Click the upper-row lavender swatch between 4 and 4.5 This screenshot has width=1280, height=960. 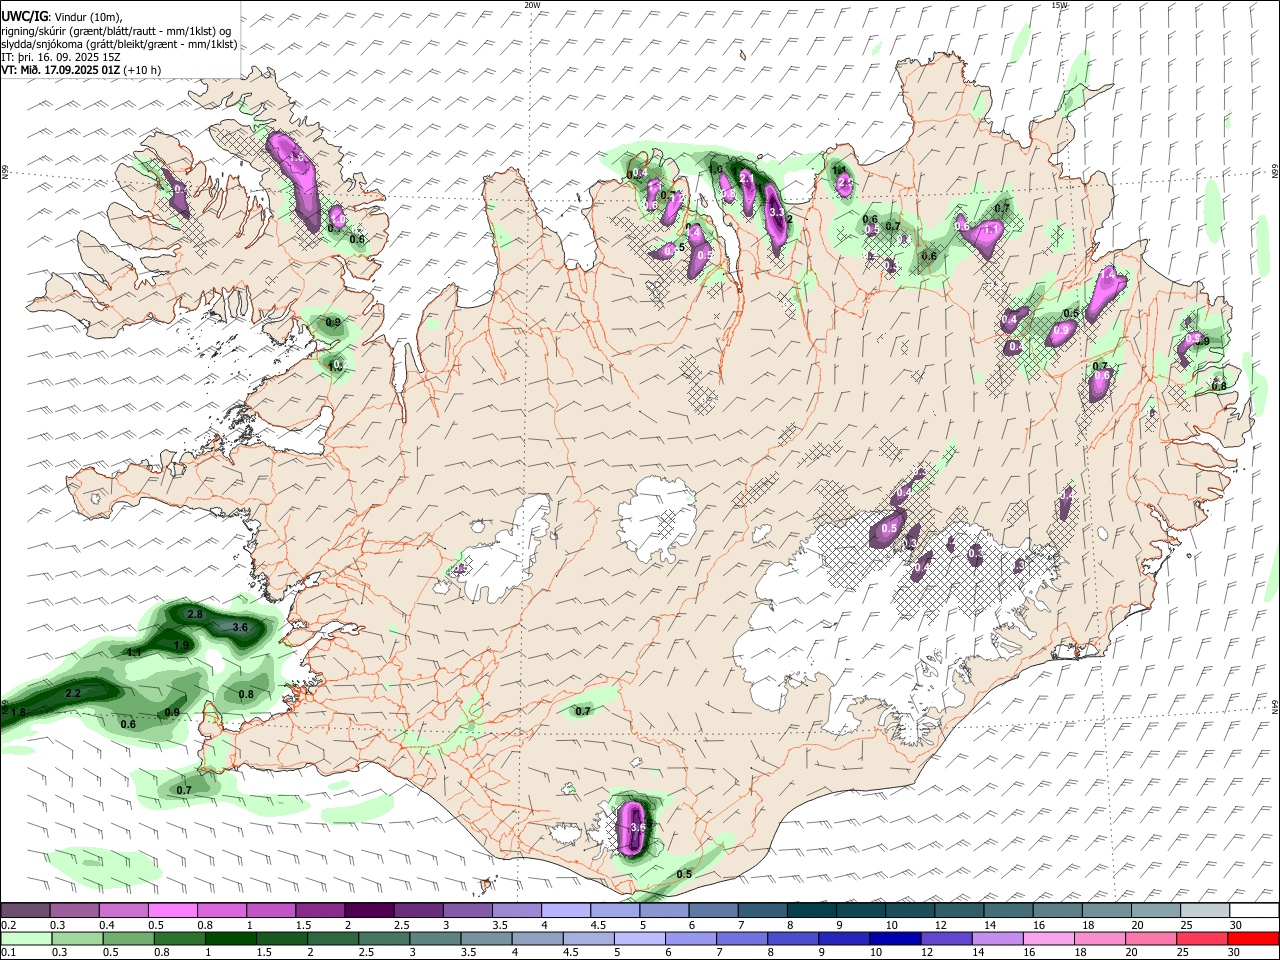click(x=566, y=910)
